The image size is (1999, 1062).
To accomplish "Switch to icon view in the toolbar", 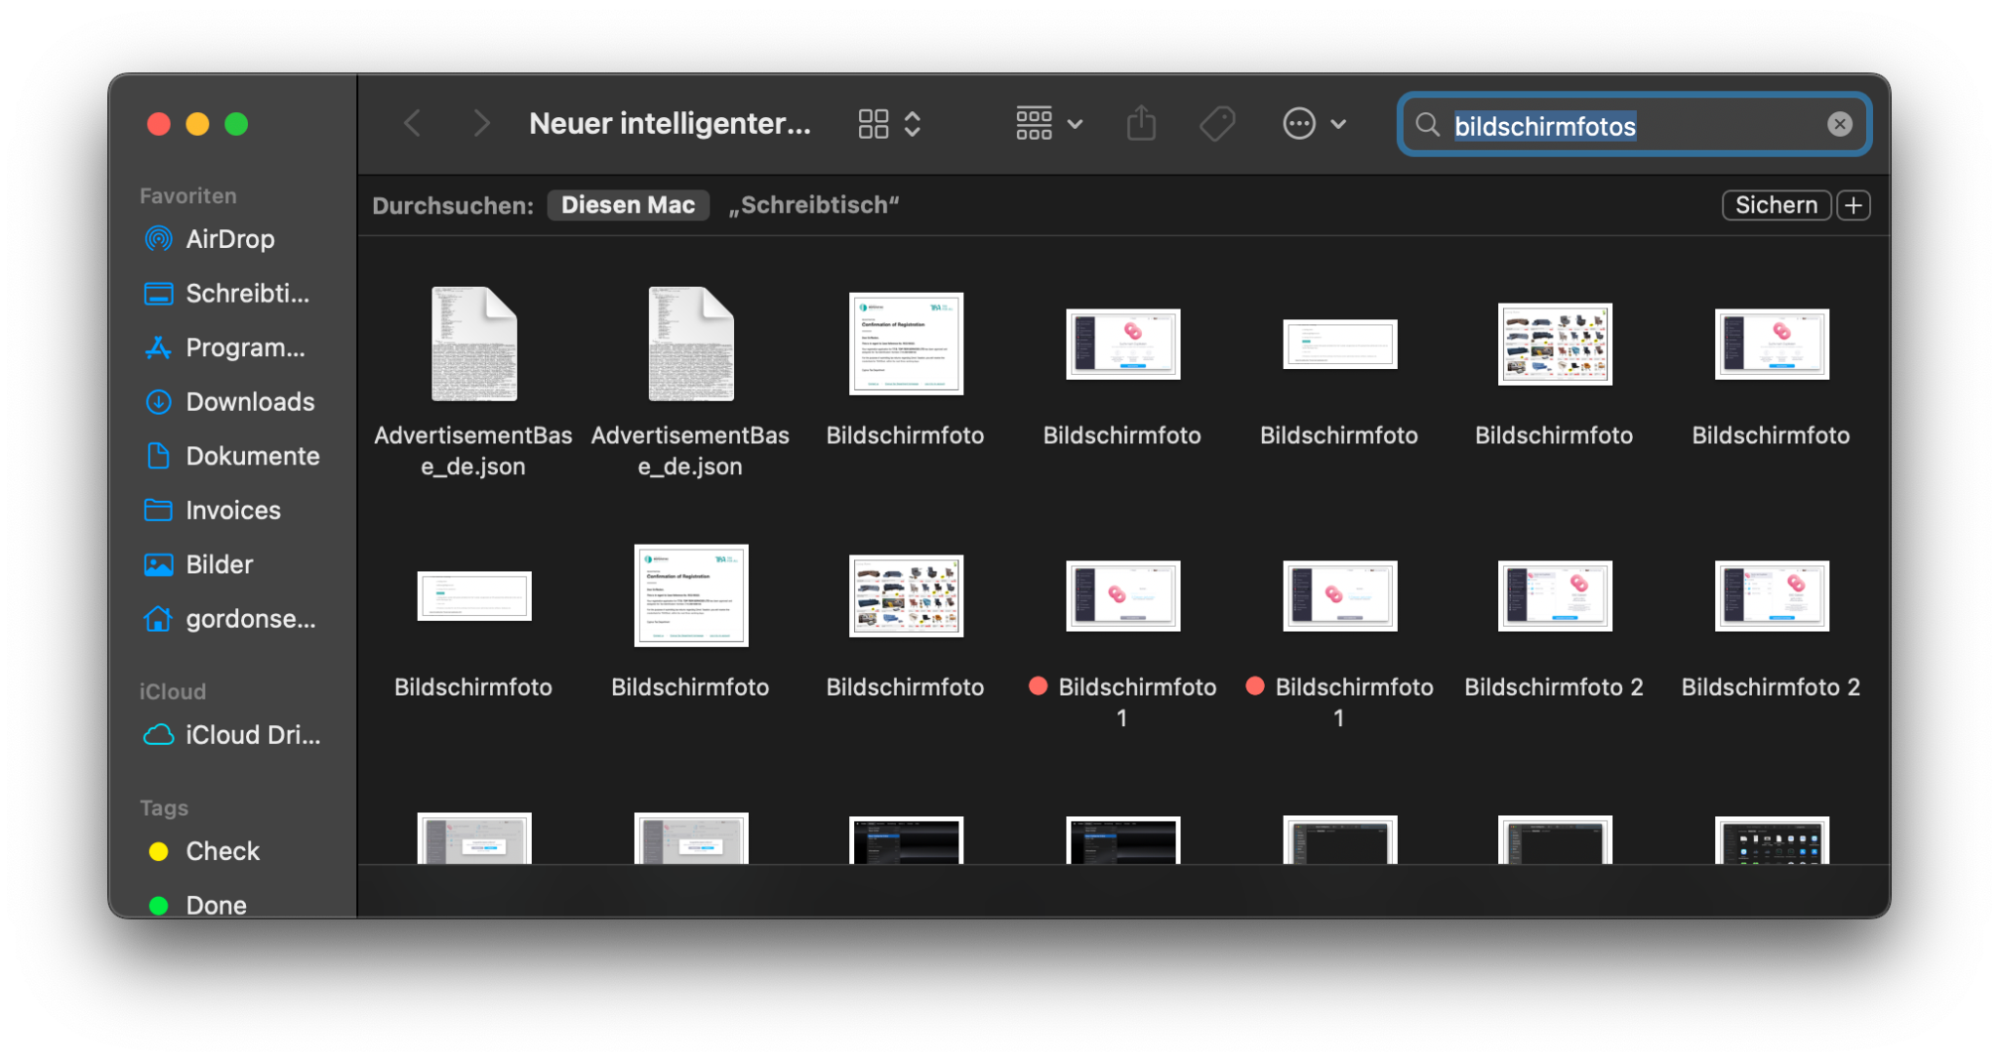I will click(871, 122).
